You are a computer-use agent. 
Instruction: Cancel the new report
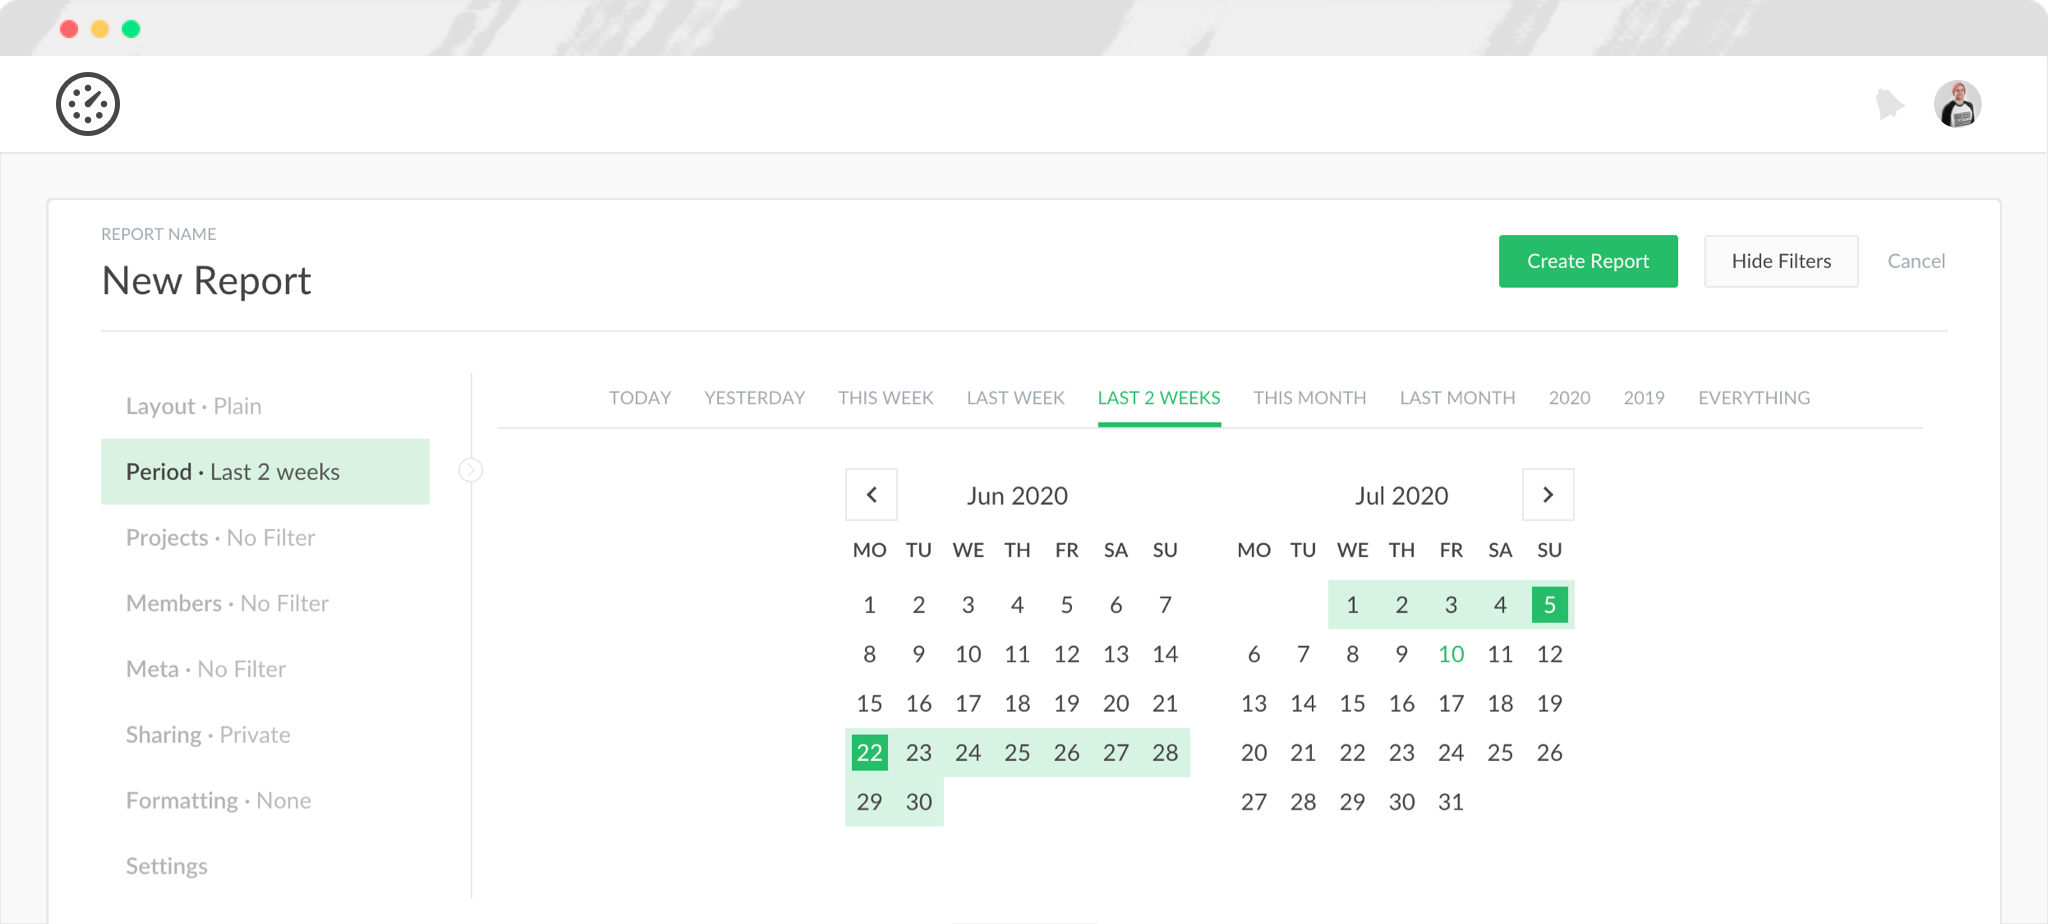pos(1915,261)
